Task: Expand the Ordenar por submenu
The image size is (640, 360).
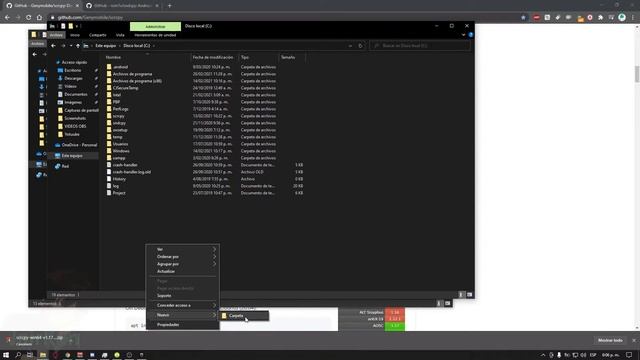Action: point(183,257)
